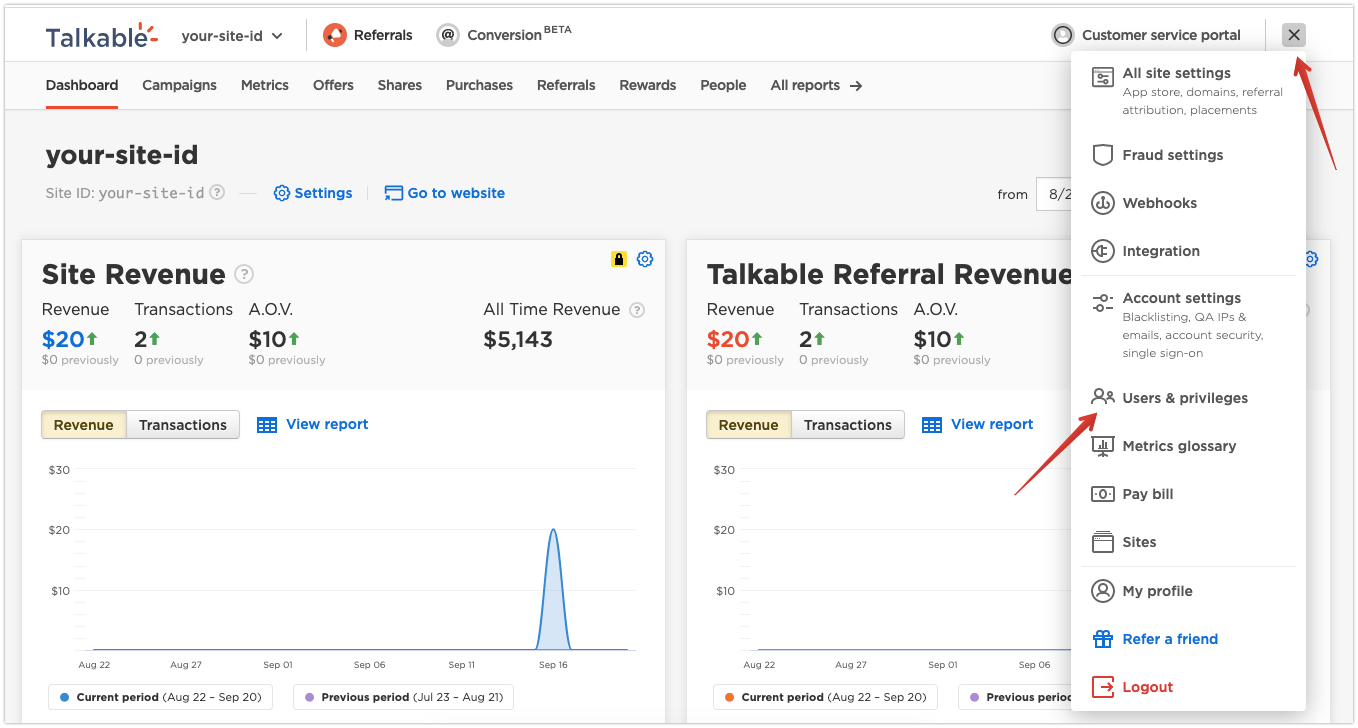Toggle Current period legend in Referral Revenue chart

826,697
